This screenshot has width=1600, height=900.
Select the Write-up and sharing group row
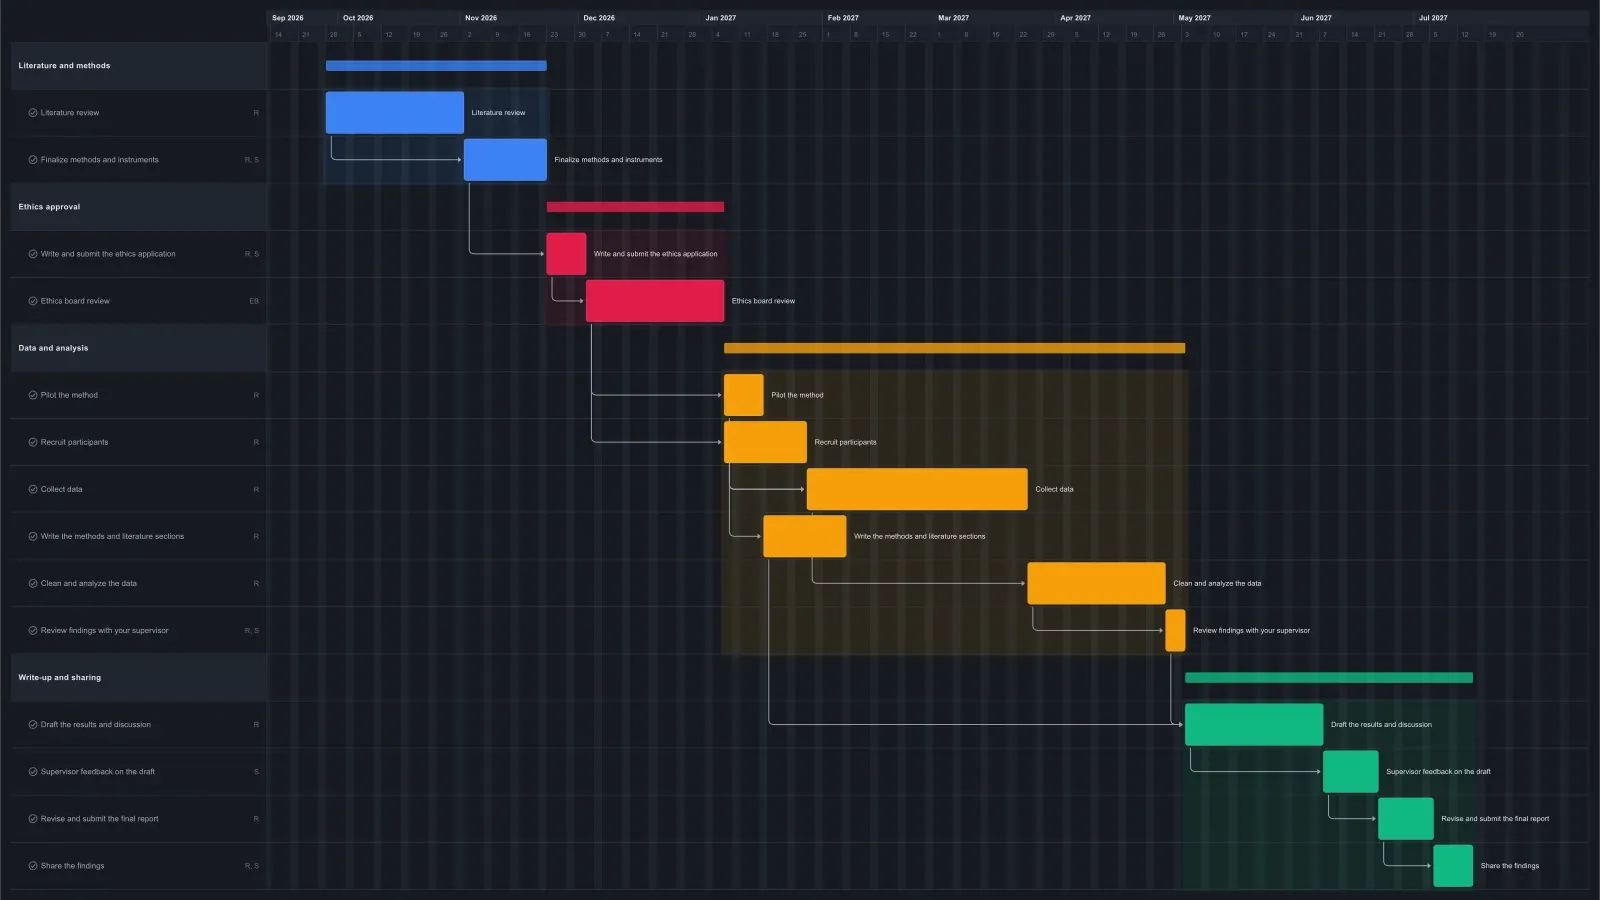click(139, 678)
